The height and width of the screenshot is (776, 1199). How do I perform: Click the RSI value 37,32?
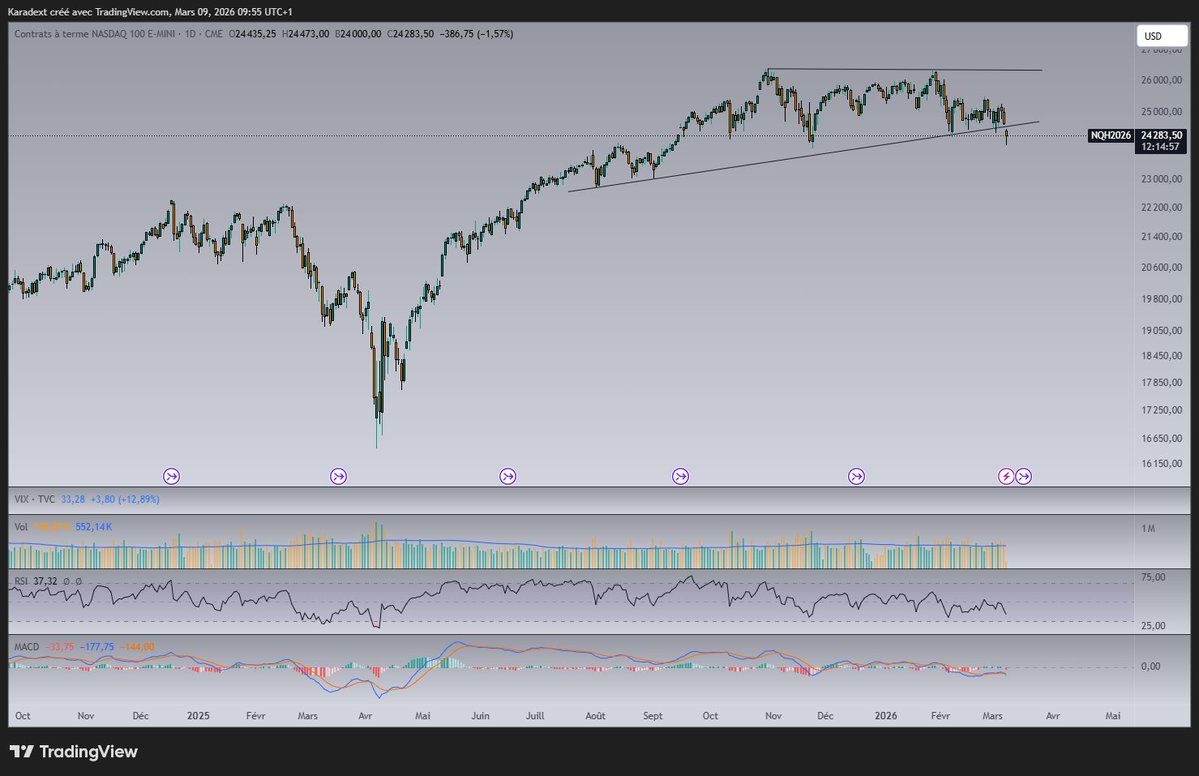click(x=45, y=581)
